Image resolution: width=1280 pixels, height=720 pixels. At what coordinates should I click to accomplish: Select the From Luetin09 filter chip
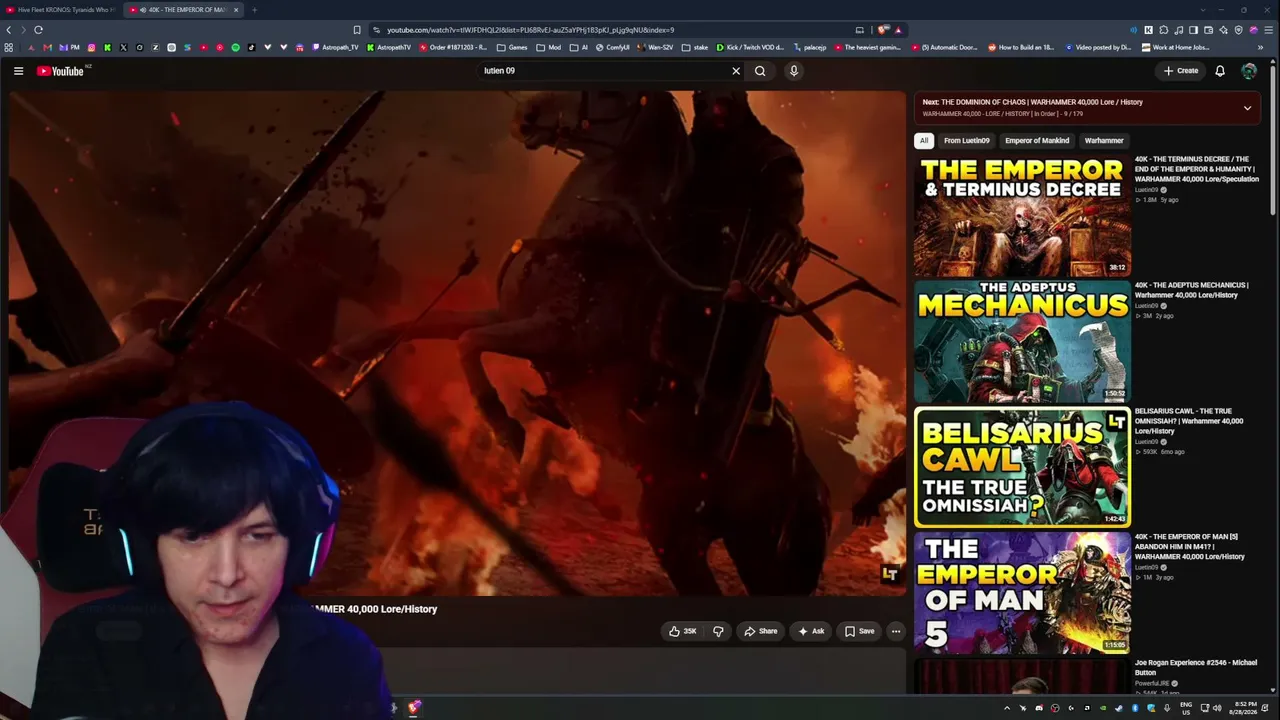(x=967, y=141)
